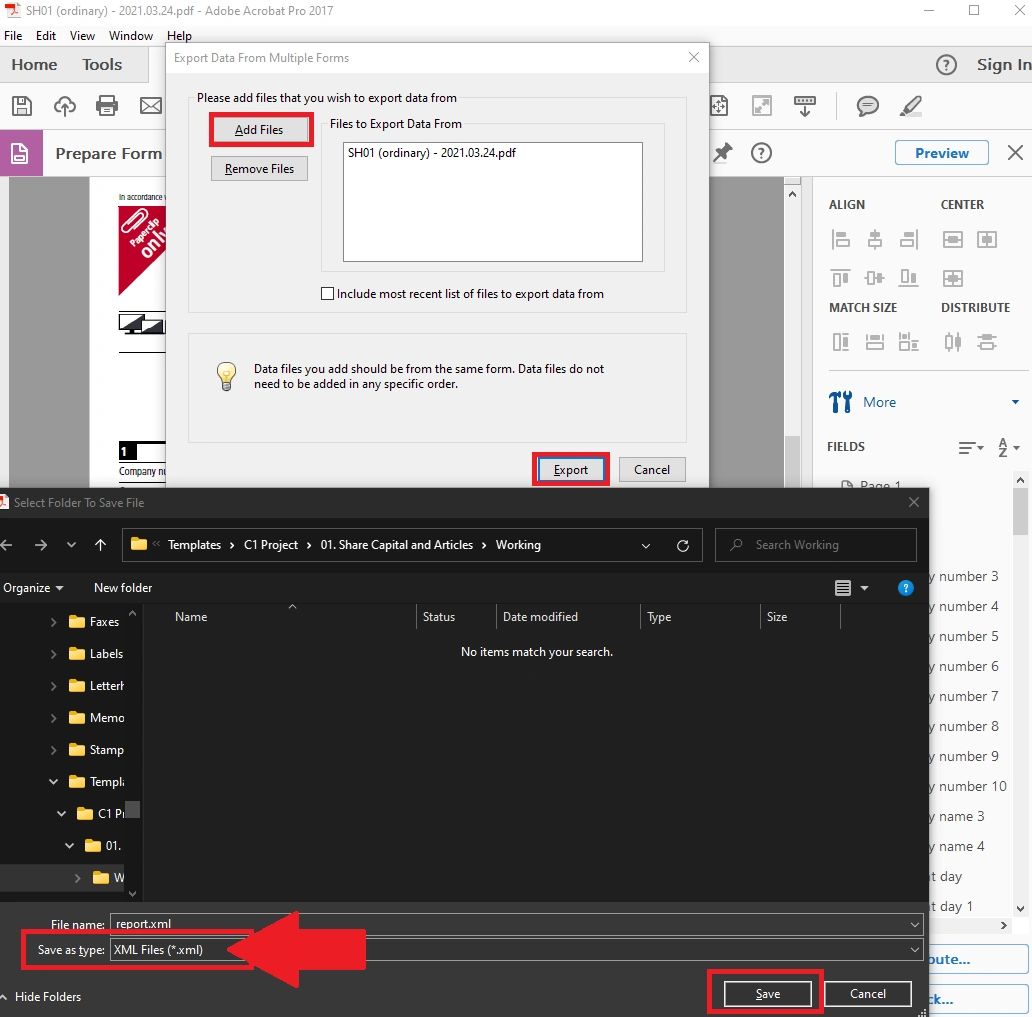Open the Organize dropdown menu
Image resolution: width=1032 pixels, height=1017 pixels.
(x=33, y=588)
